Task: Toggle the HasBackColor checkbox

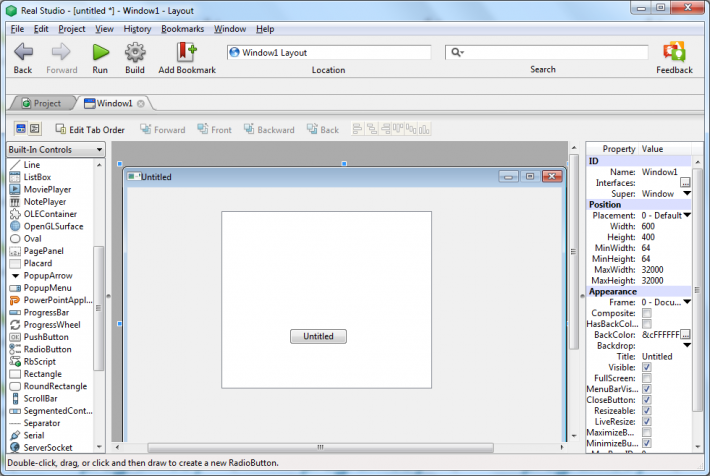Action: (647, 324)
